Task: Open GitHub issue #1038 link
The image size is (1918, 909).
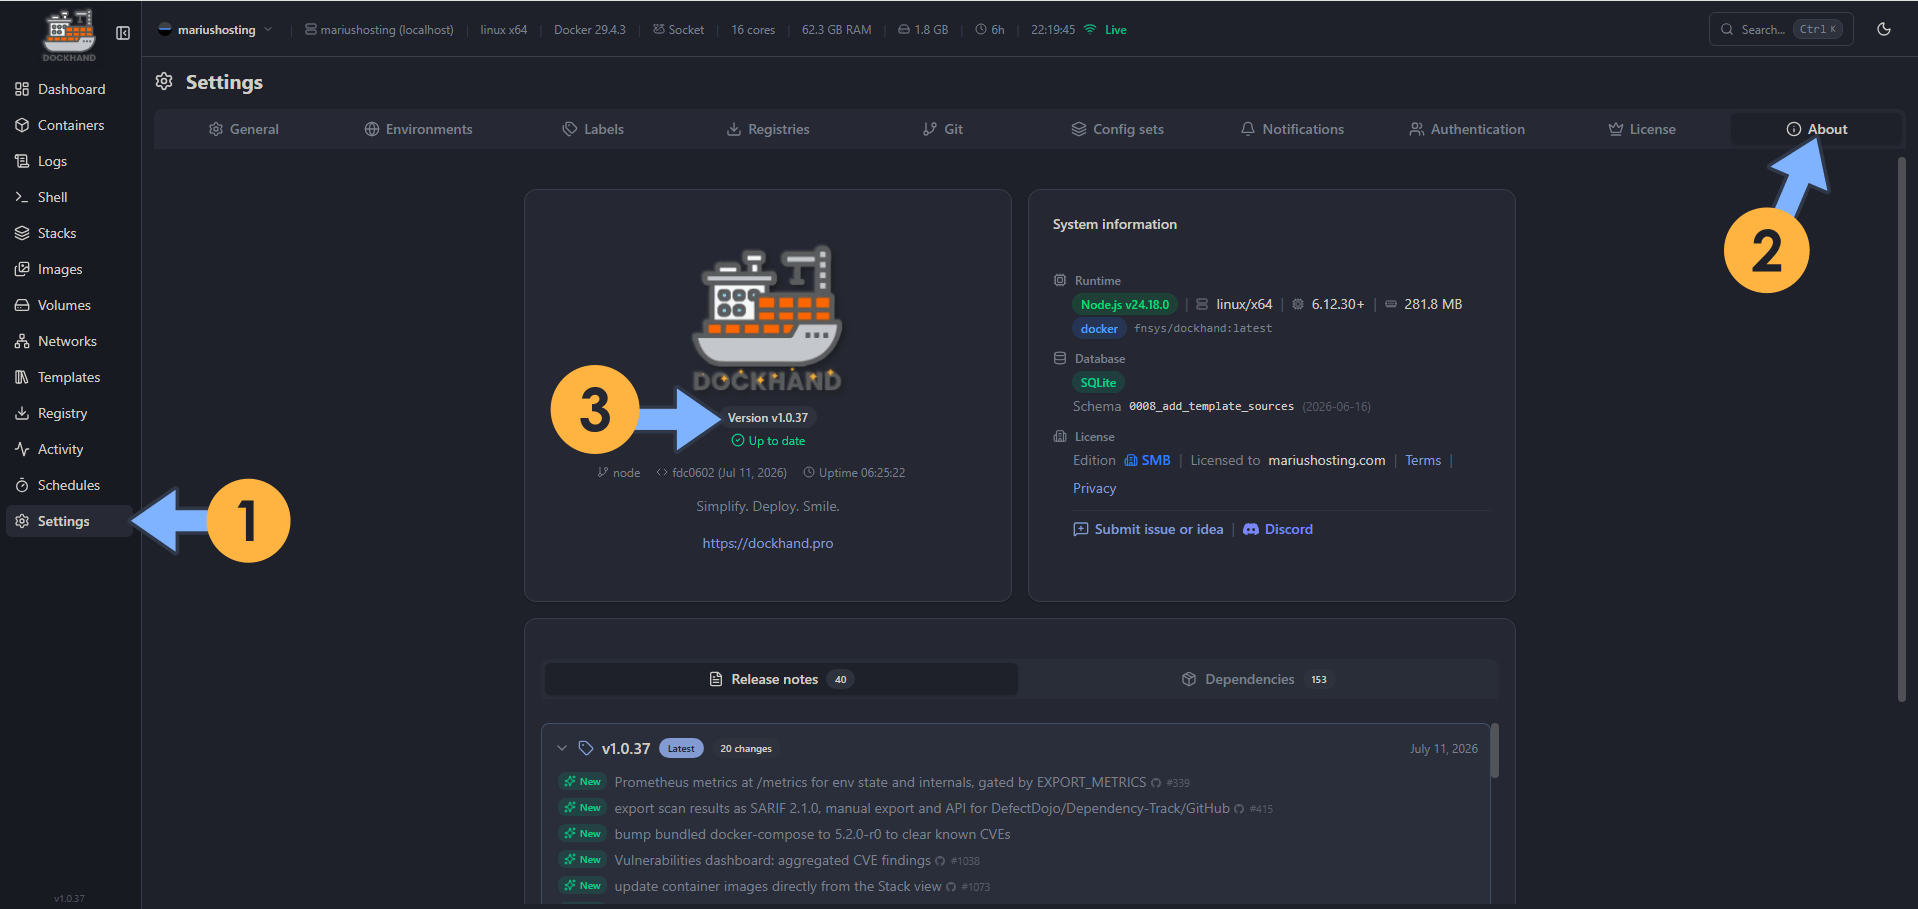Action: coord(958,861)
